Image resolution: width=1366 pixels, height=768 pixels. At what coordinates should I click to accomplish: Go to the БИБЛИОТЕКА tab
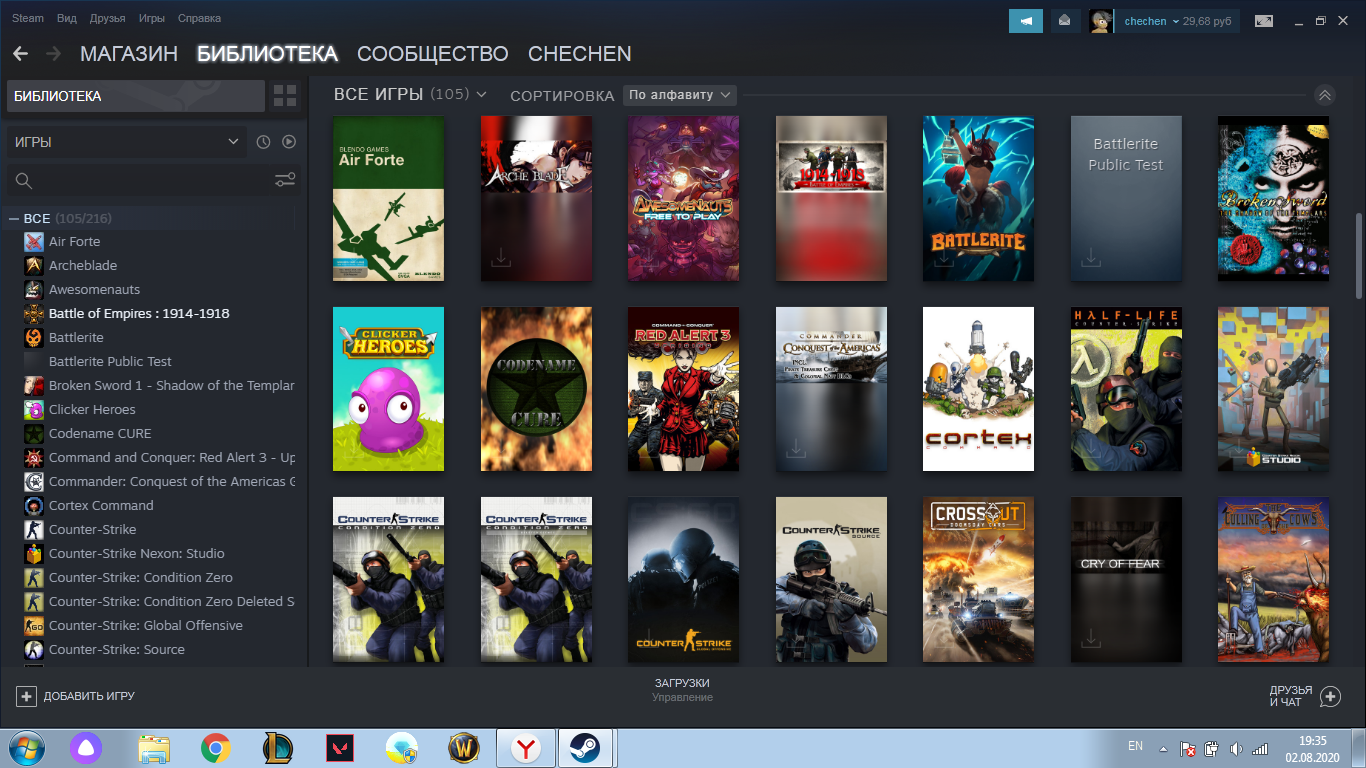tap(267, 54)
